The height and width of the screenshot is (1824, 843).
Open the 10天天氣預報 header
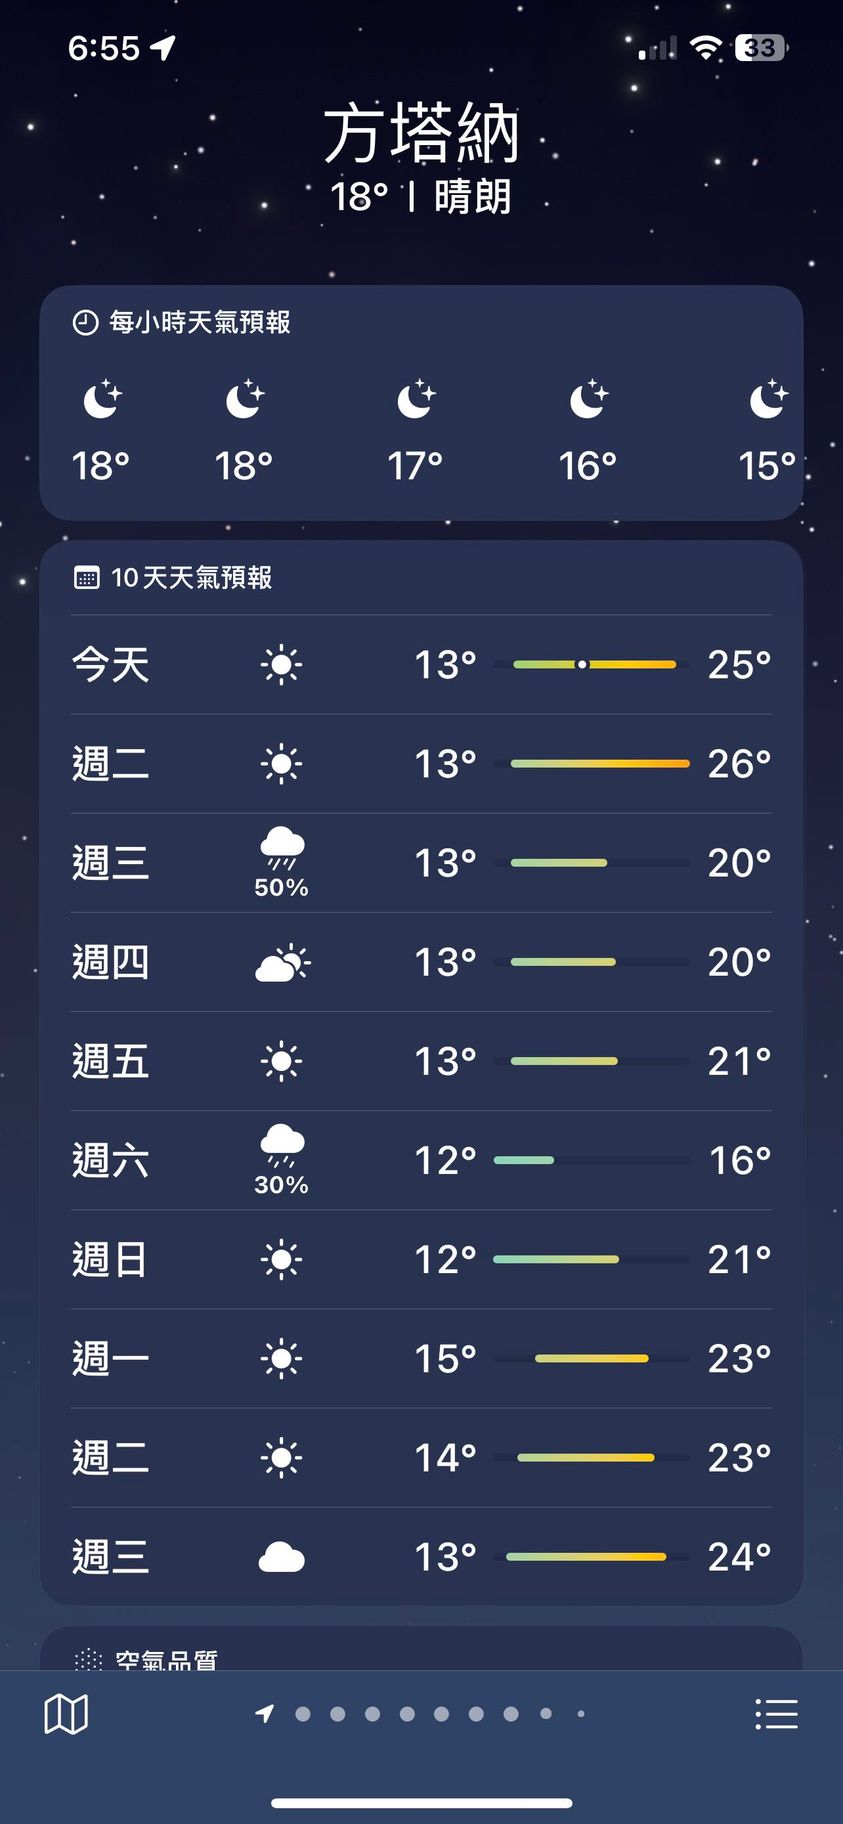pos(191,578)
